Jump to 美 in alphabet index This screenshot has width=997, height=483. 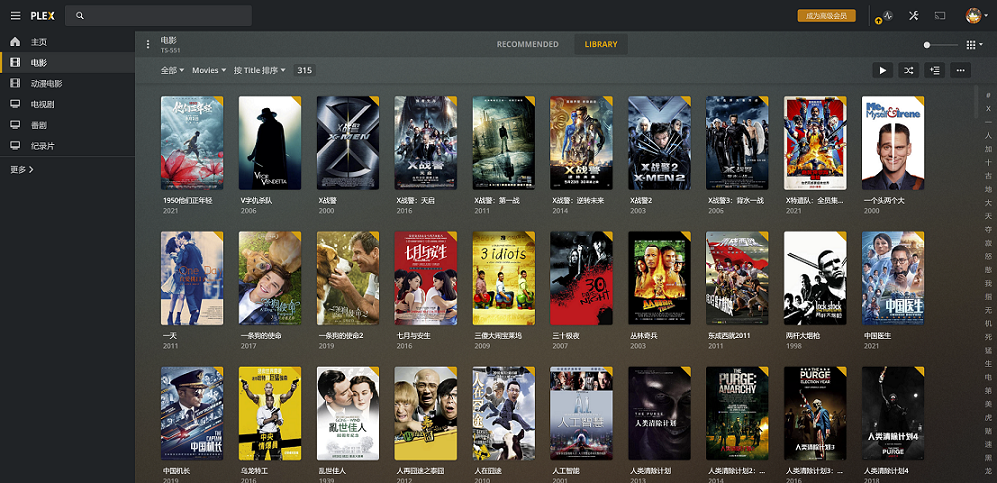point(988,404)
